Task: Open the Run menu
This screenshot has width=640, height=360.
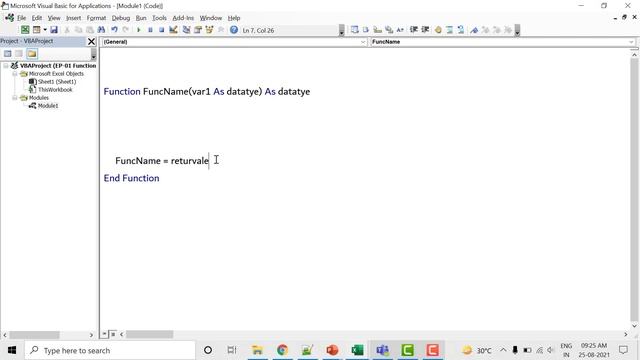Action: [141, 18]
